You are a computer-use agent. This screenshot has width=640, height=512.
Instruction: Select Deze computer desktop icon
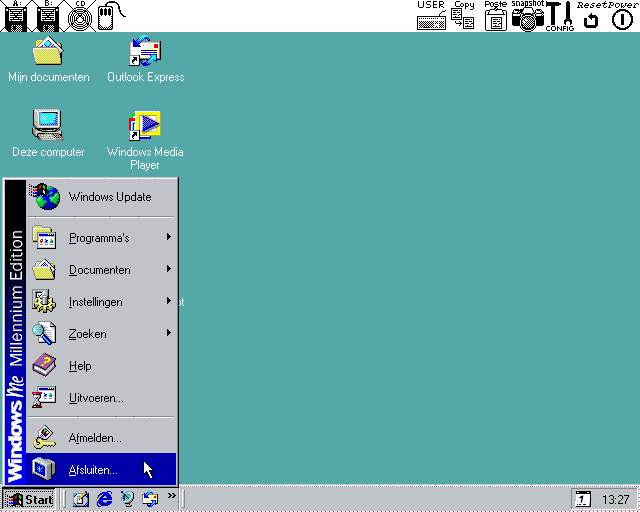click(48, 134)
